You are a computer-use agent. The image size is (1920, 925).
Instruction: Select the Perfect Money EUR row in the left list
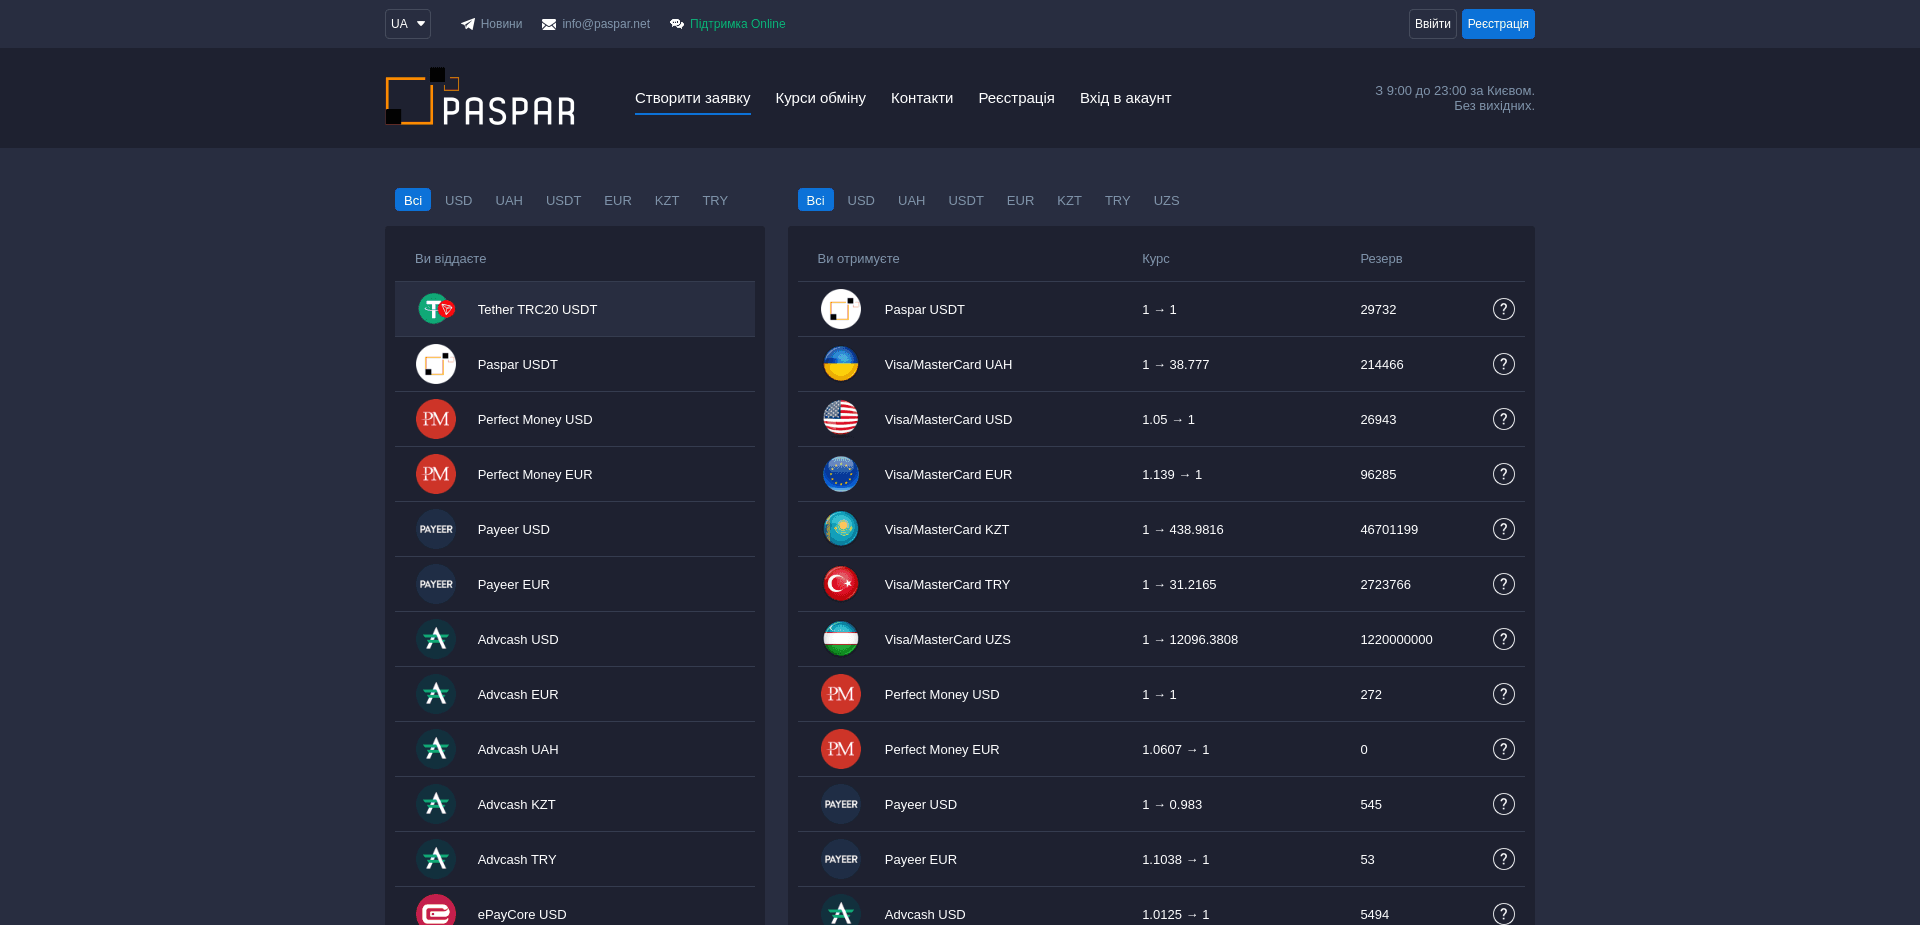click(575, 474)
